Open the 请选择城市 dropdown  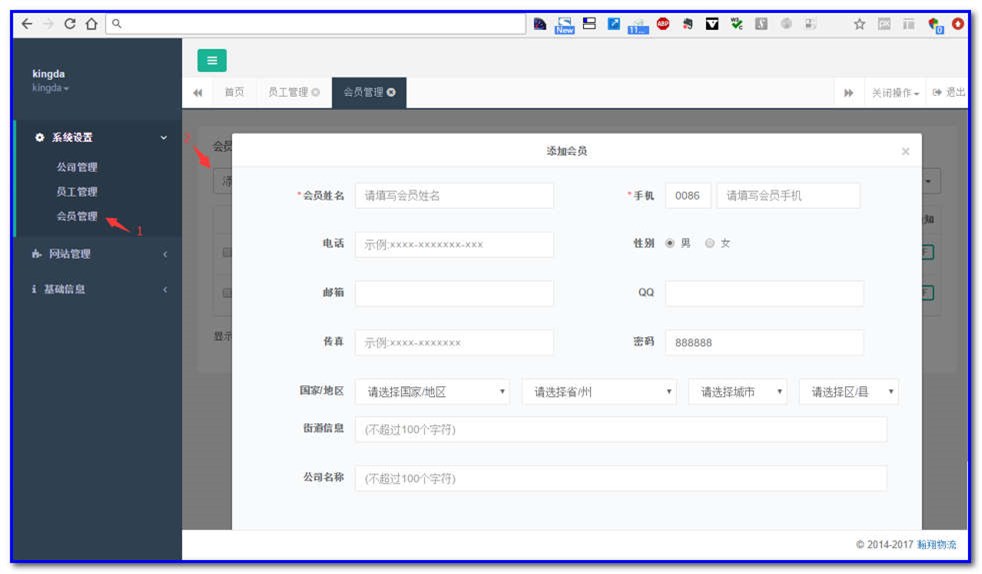coord(738,392)
